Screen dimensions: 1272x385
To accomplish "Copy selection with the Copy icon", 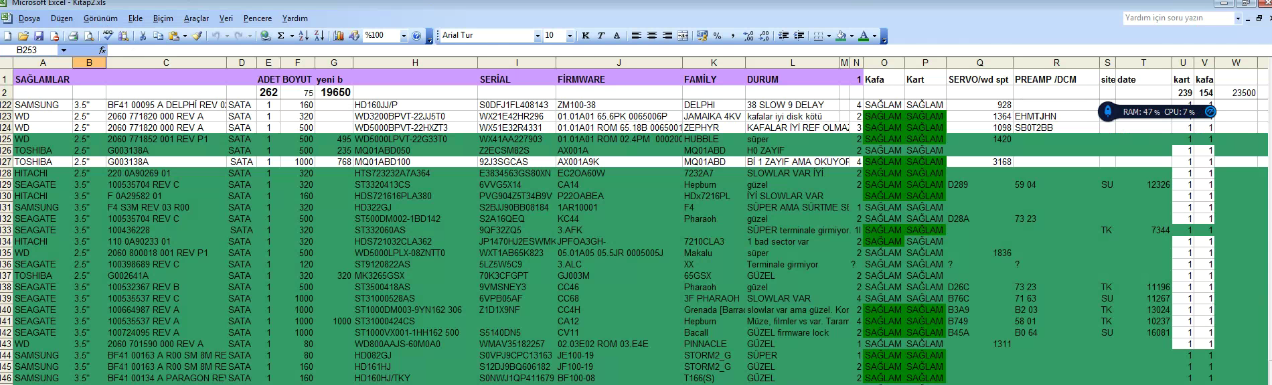I will (158, 35).
